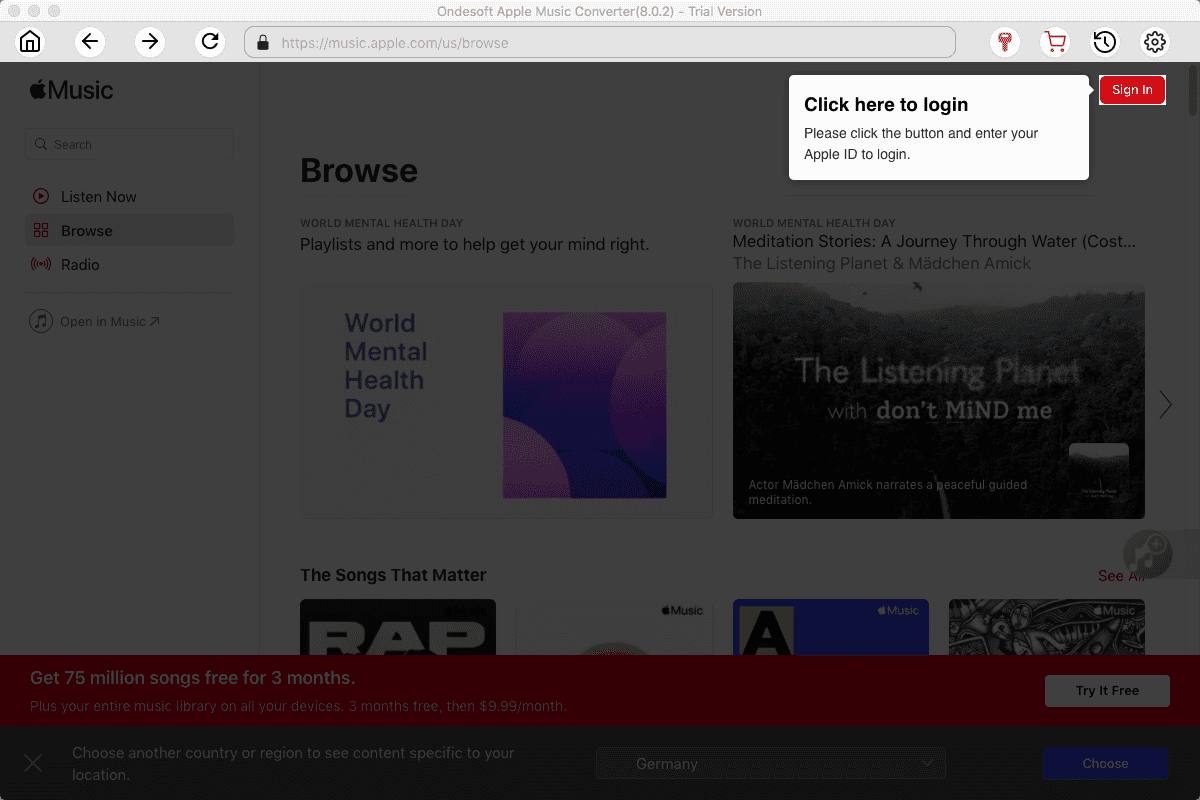The height and width of the screenshot is (800, 1200).
Task: Open the blue A-letter playlist thumbnail
Action: tap(831, 627)
